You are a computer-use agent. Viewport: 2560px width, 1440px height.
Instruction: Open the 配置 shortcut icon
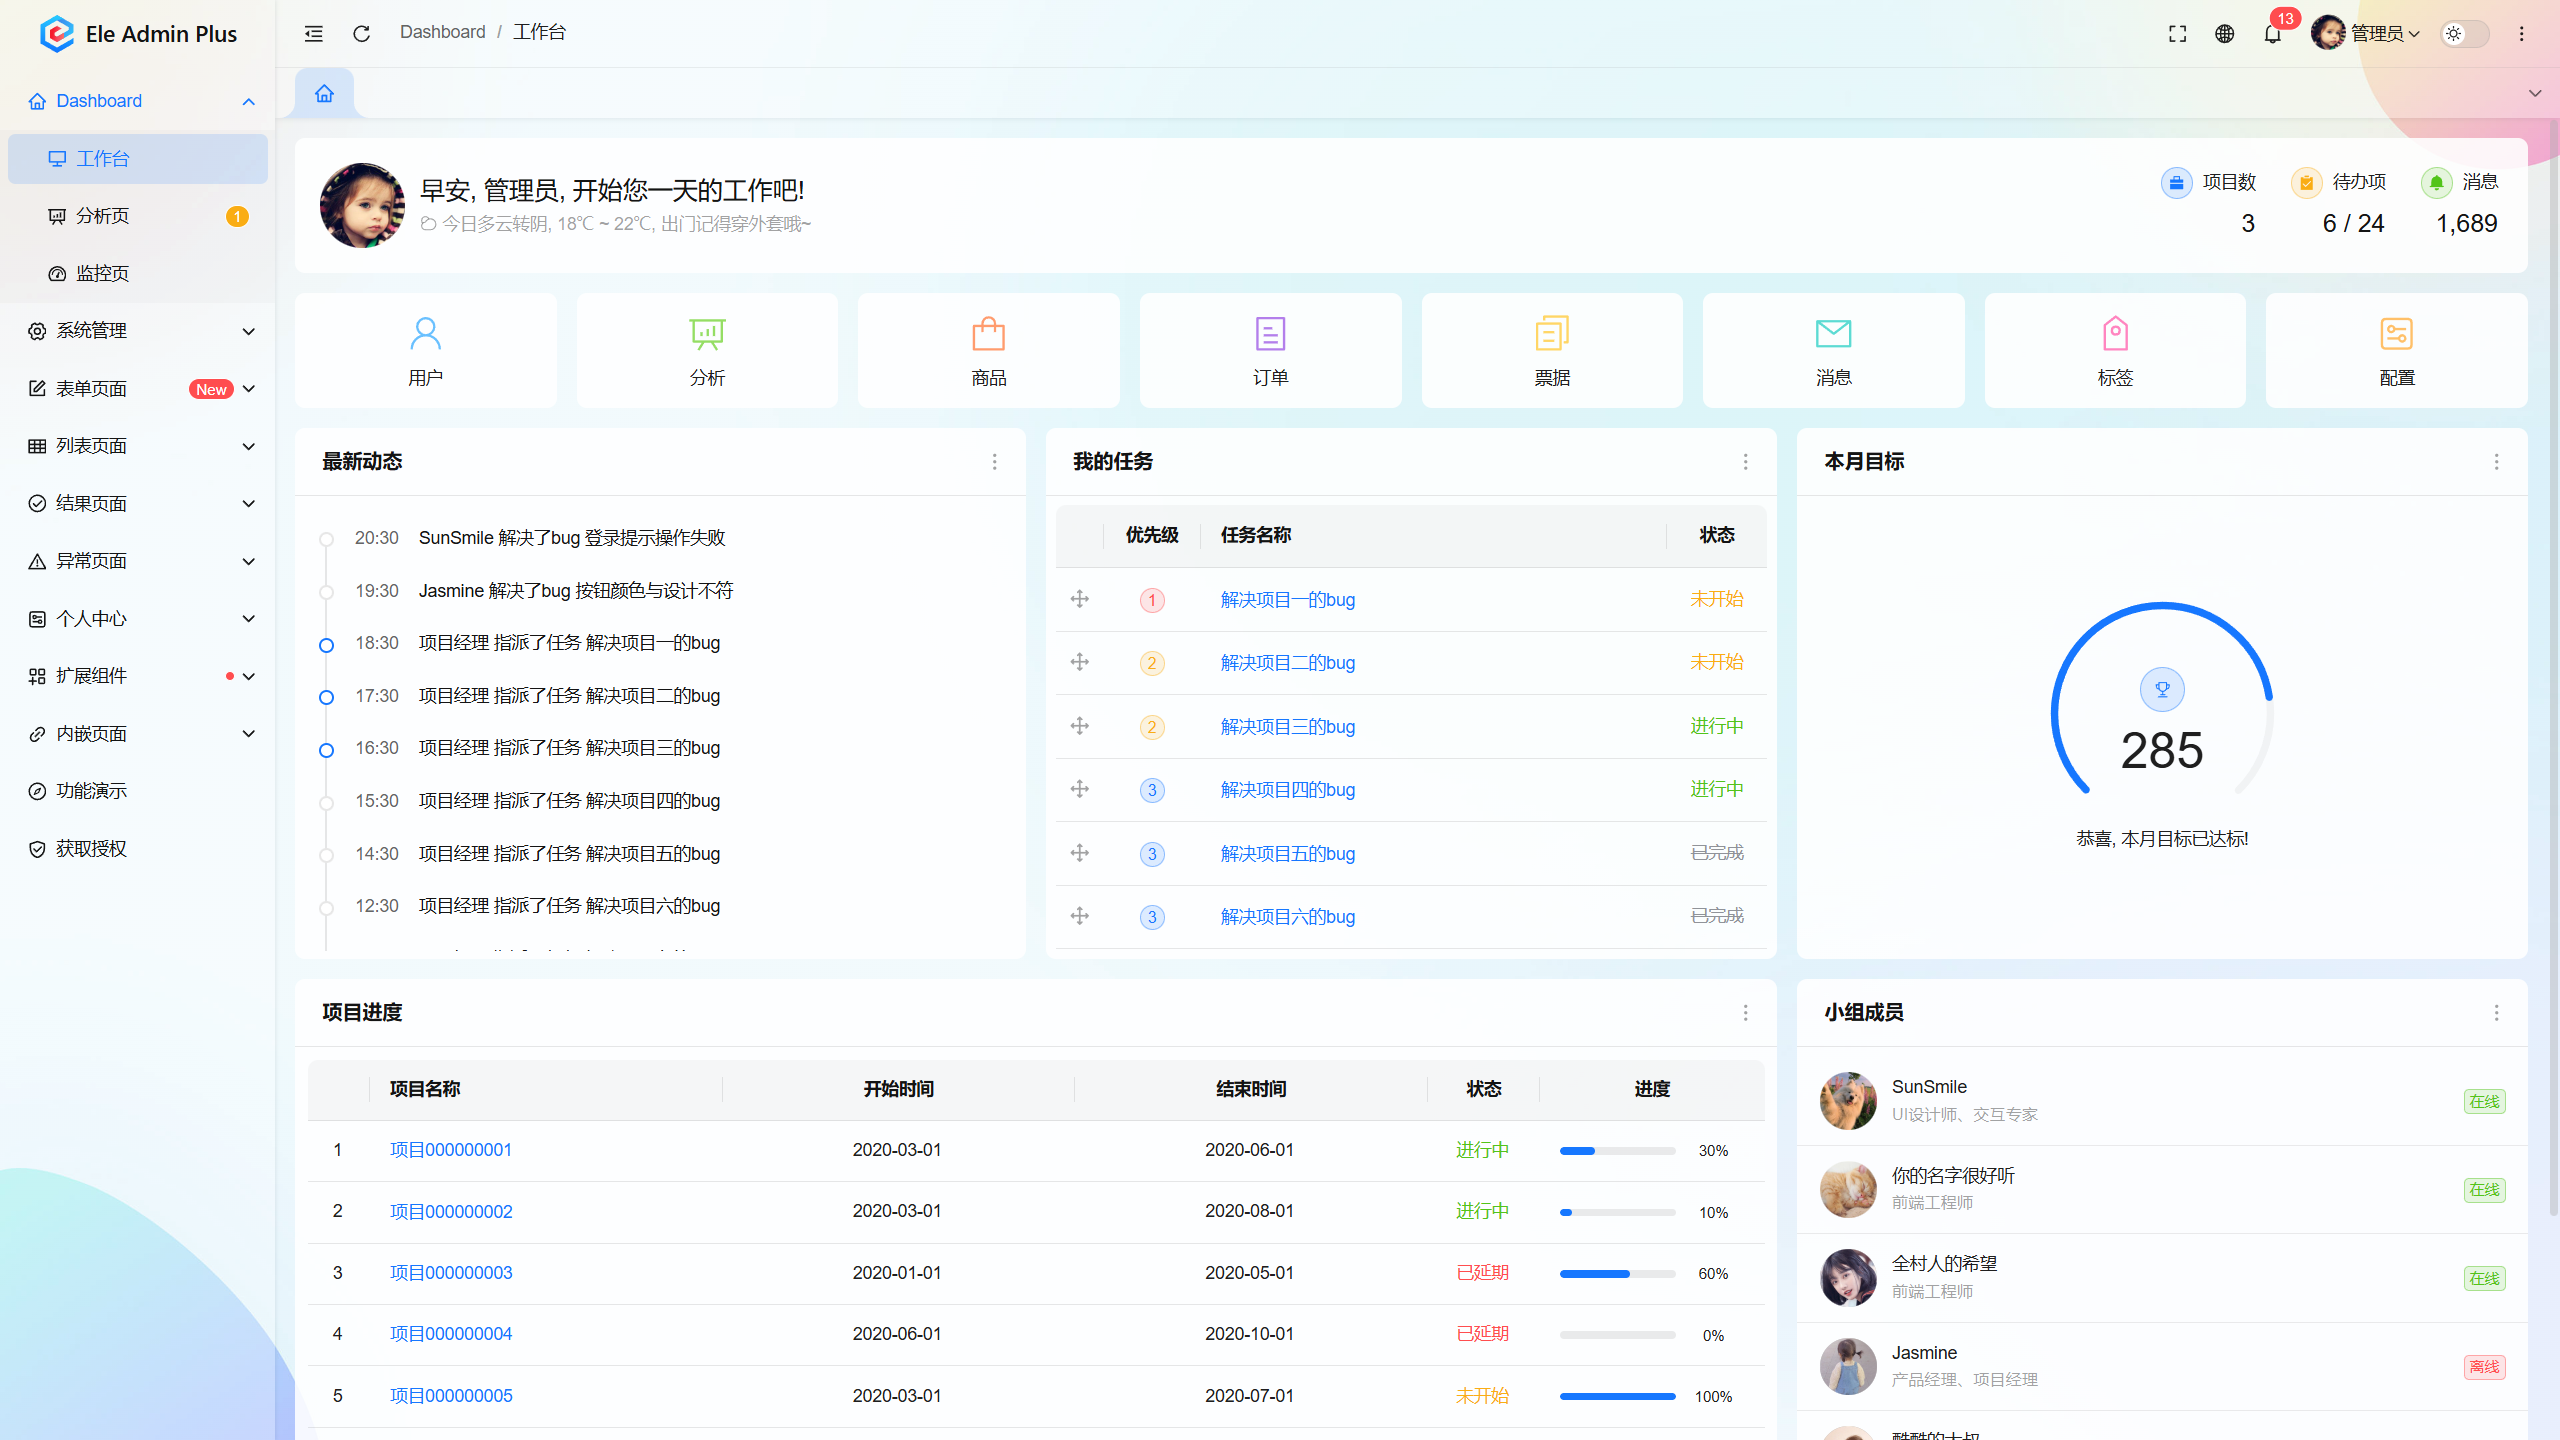pyautogui.click(x=2396, y=334)
